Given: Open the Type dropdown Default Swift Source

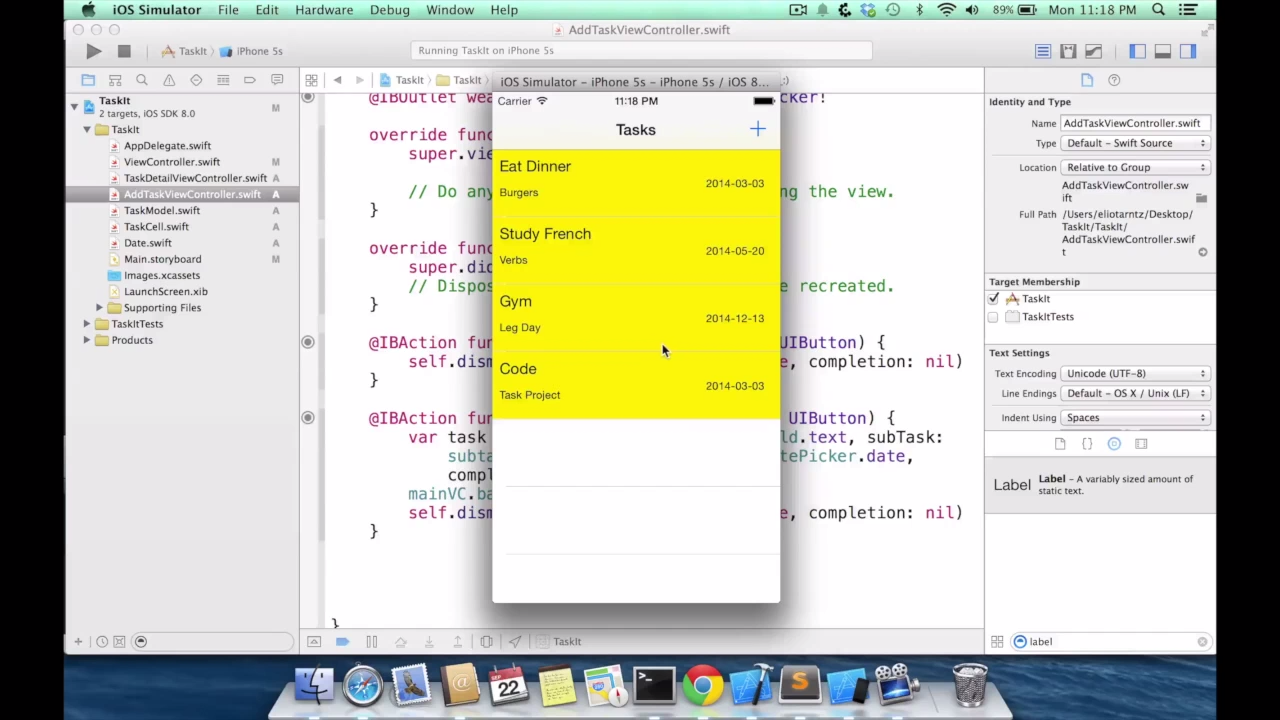Looking at the screenshot, I should [x=1135, y=143].
